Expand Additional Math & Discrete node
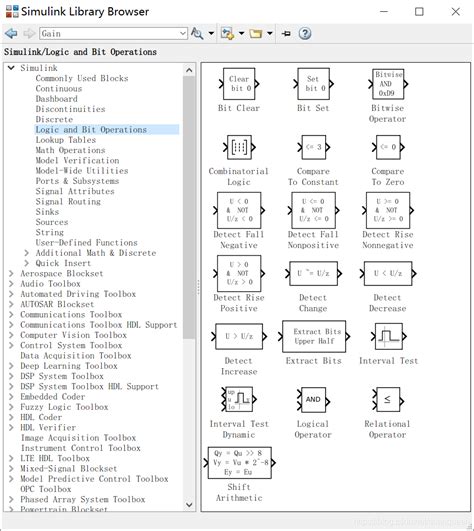This screenshot has width=474, height=531. (27, 253)
